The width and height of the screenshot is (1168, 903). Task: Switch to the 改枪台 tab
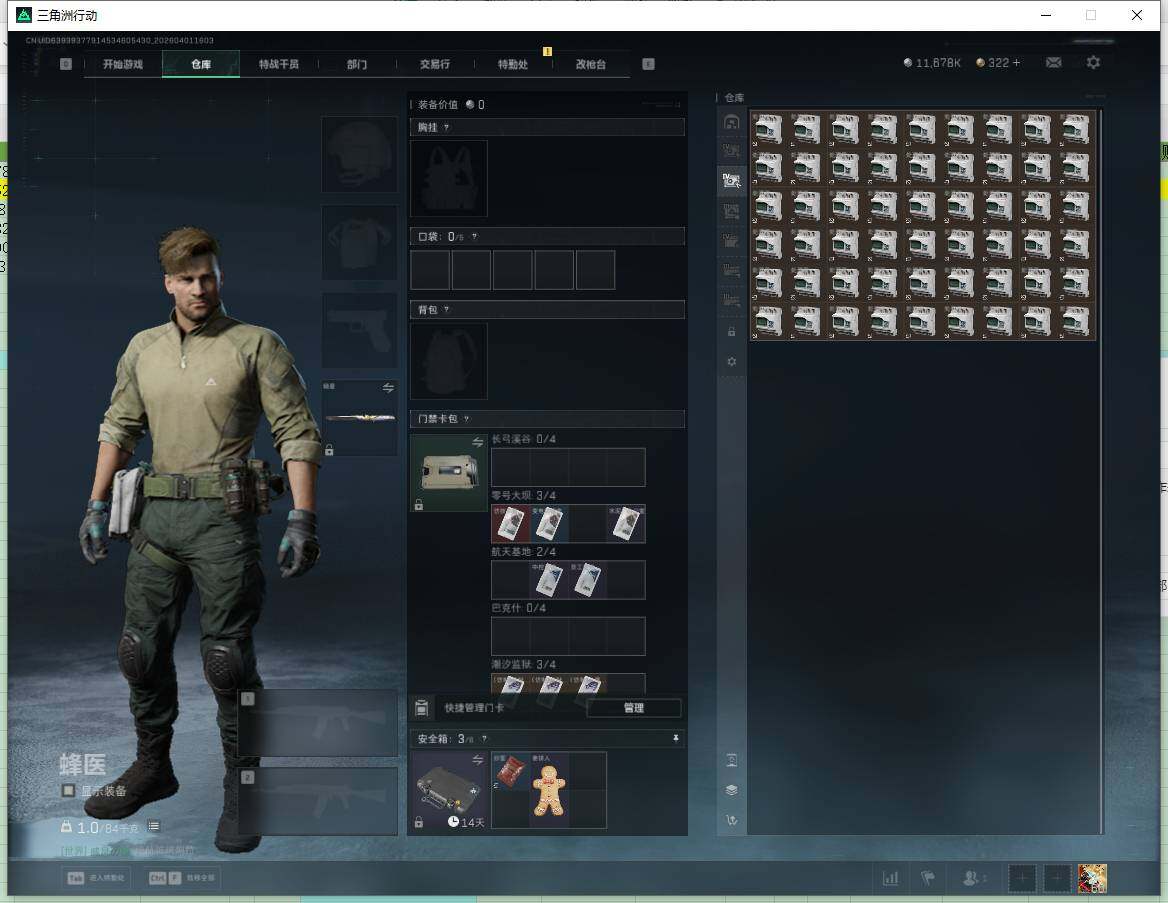pos(591,64)
